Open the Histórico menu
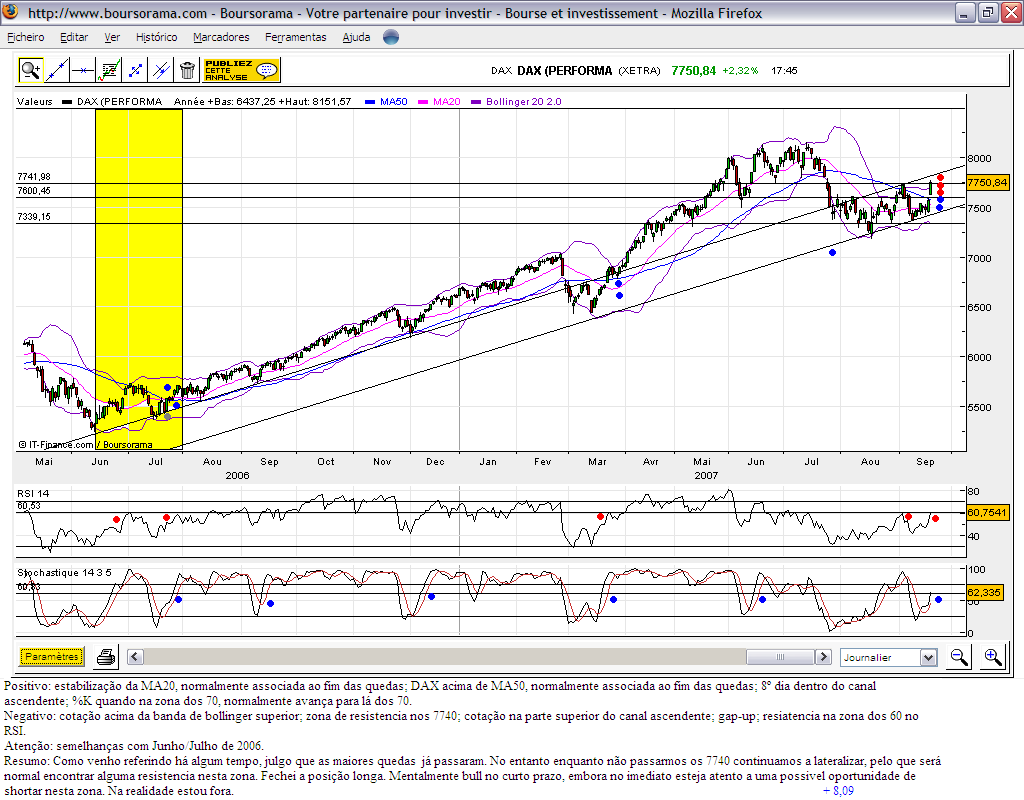Viewport: 1024px width, 800px height. coord(157,37)
